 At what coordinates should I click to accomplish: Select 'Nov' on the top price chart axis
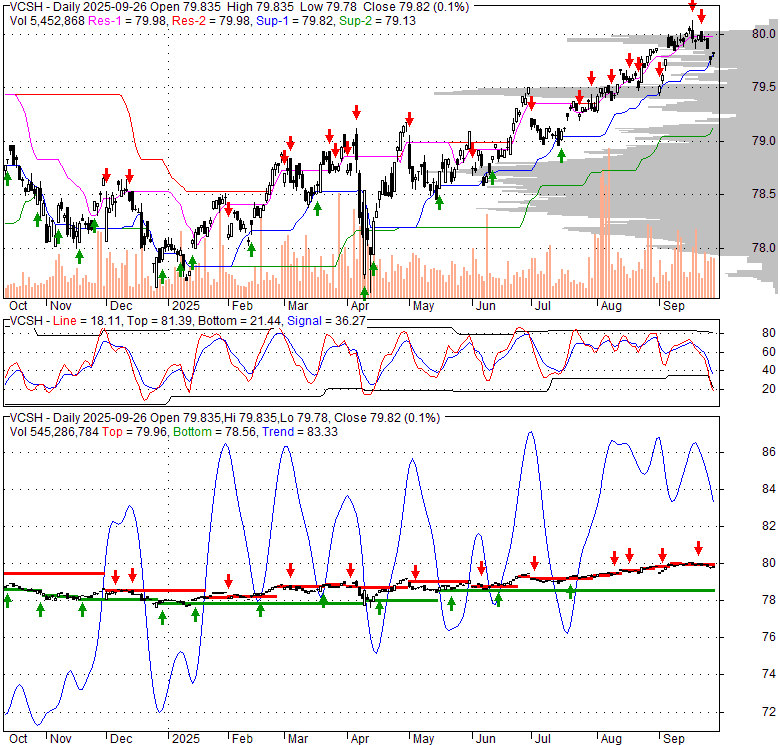pos(61,306)
